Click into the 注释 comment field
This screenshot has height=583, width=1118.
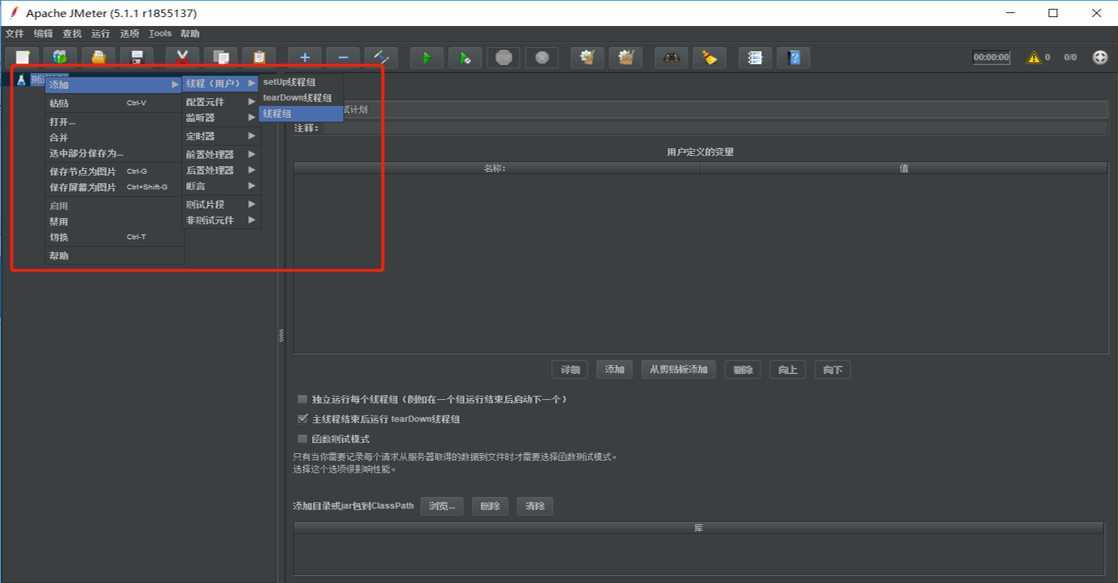tap(713, 128)
